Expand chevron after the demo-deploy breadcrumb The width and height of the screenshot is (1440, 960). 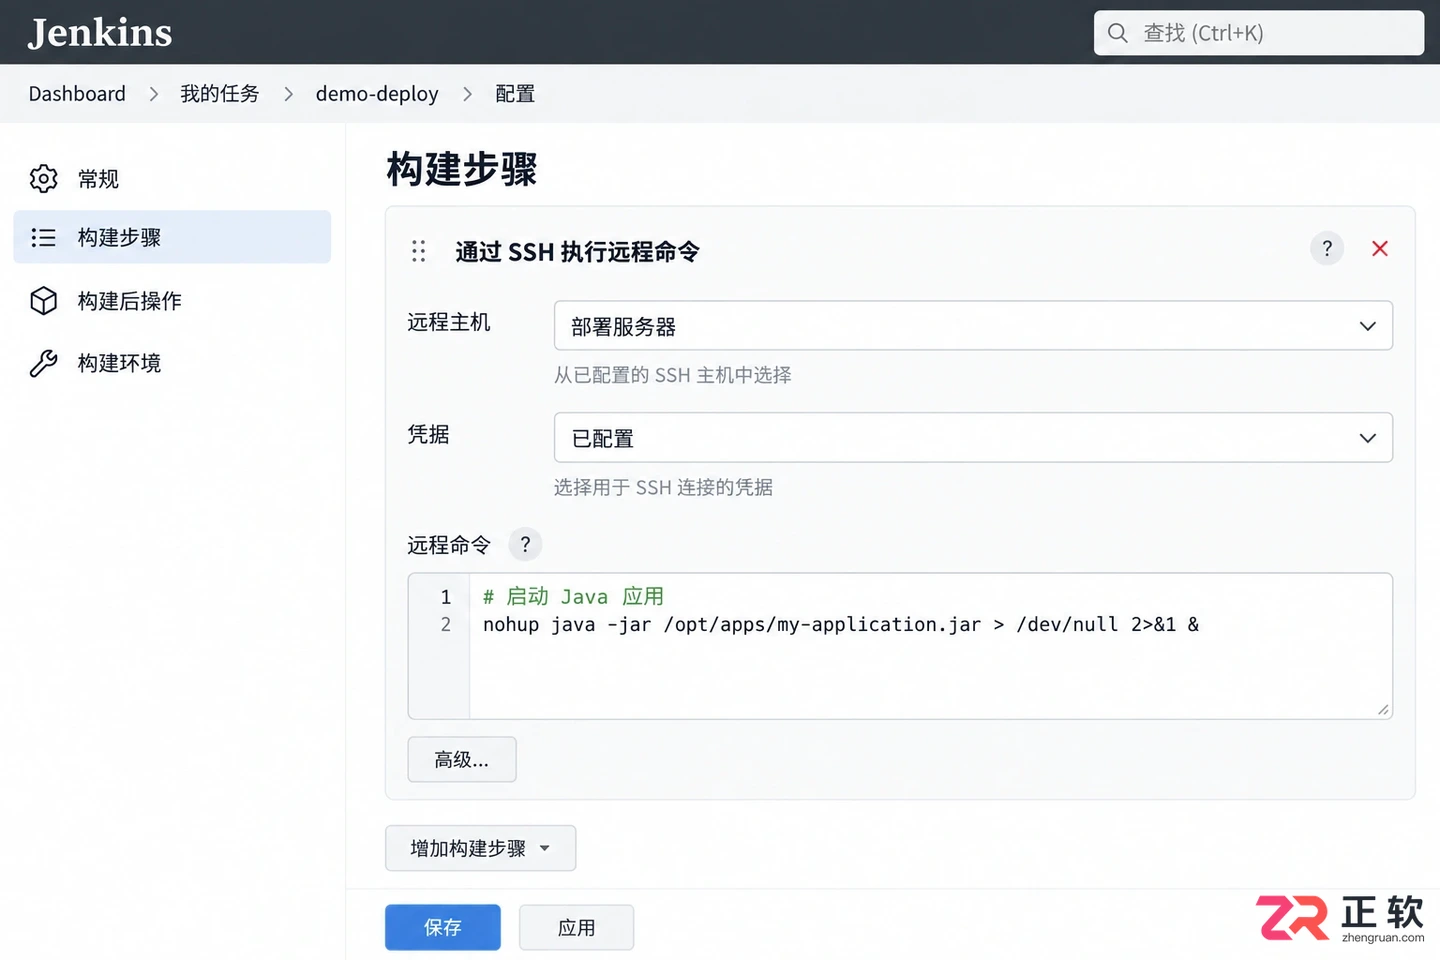pyautogui.click(x=467, y=94)
